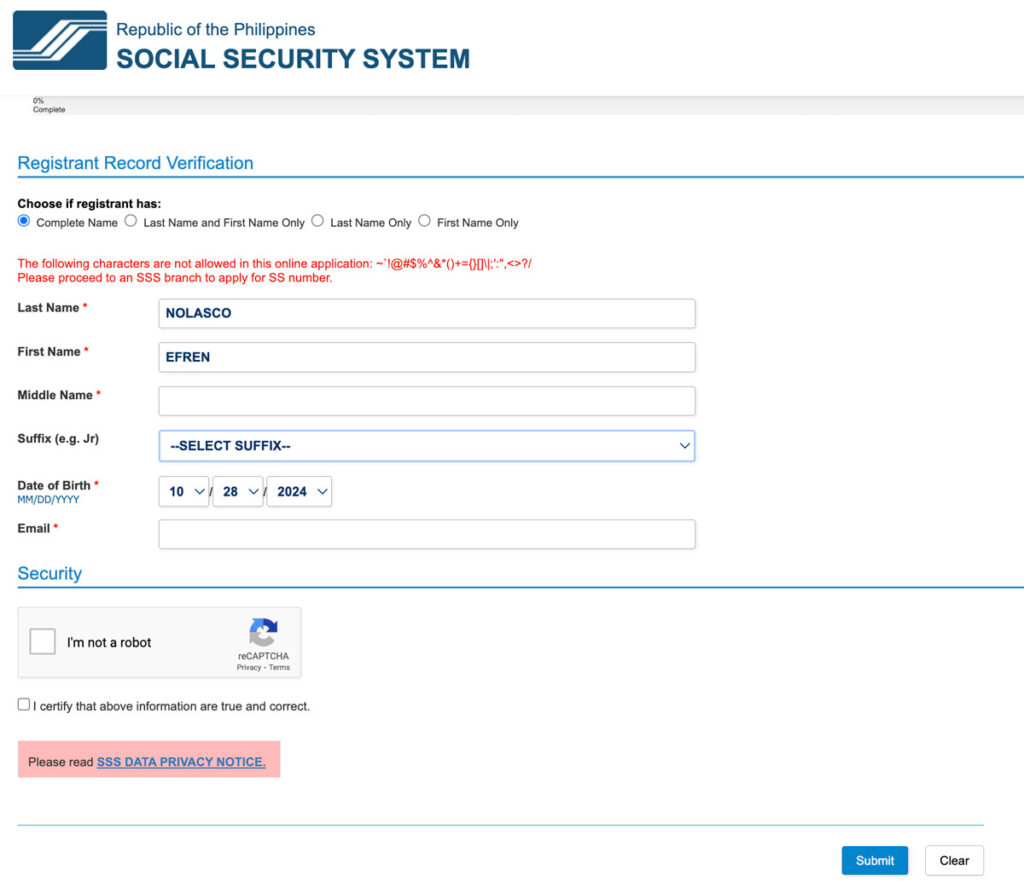Viewport: 1024px width, 881px height.
Task: Click inside the Email field
Action: click(x=427, y=534)
